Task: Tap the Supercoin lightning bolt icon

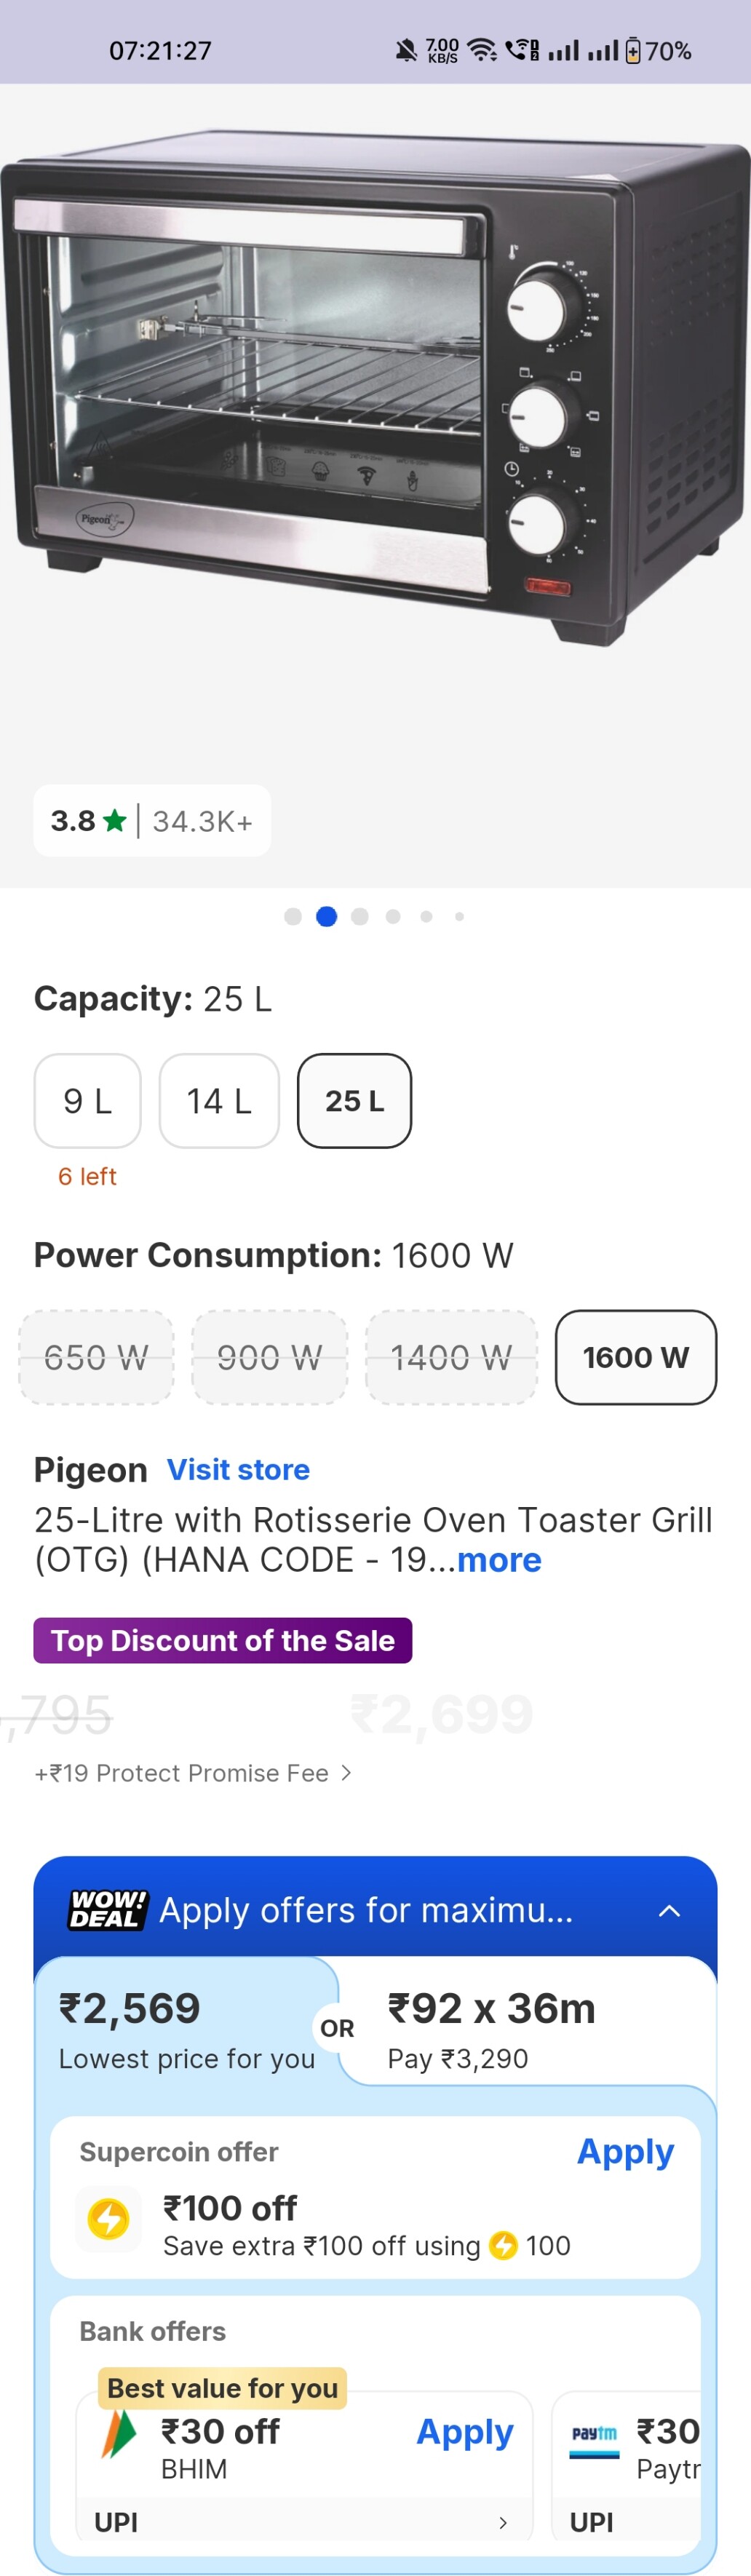Action: (x=108, y=2218)
